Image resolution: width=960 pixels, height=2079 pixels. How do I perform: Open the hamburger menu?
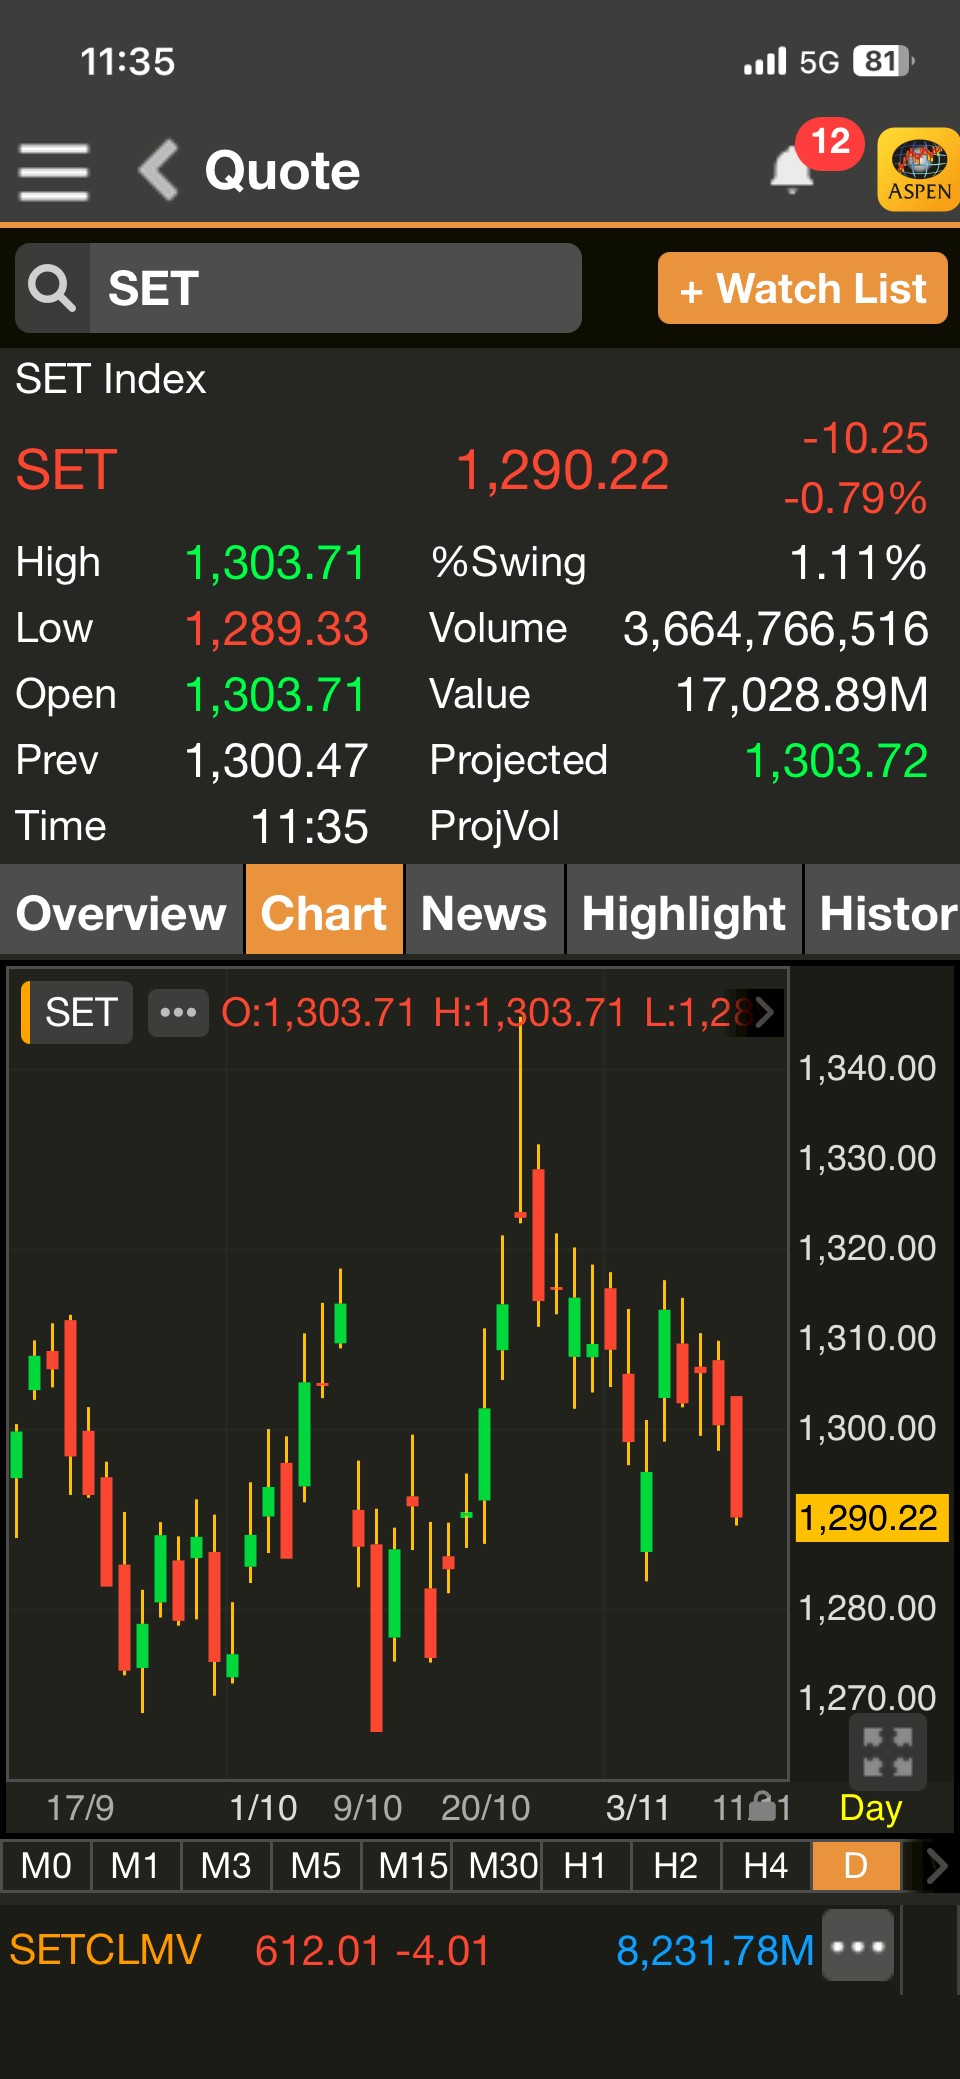[54, 171]
